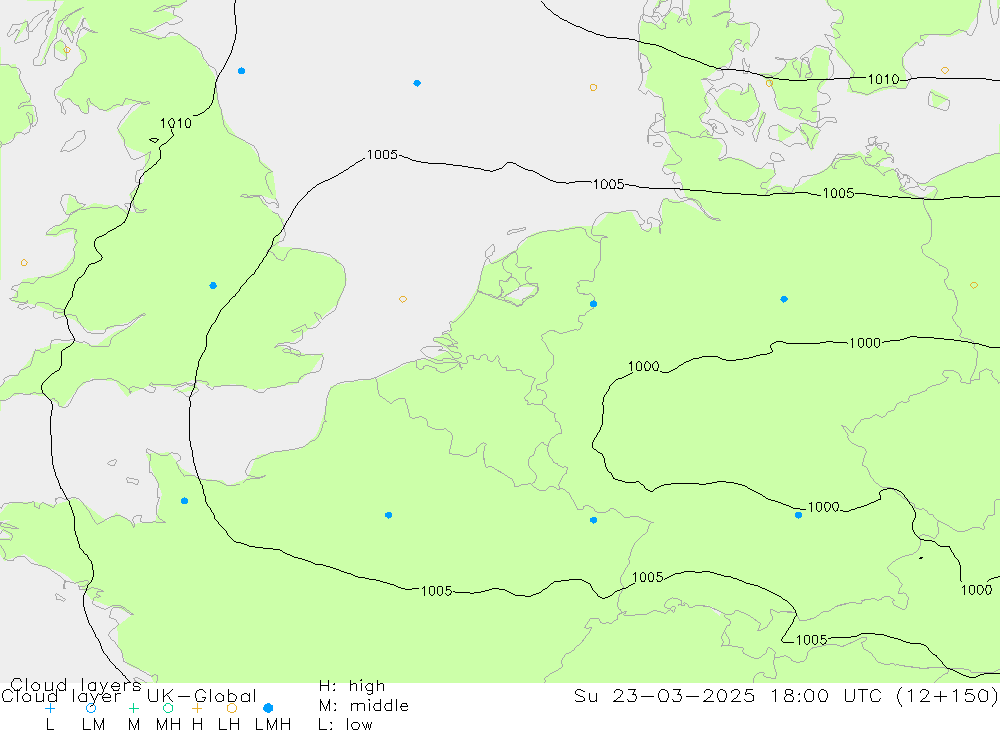Image resolution: width=1000 pixels, height=733 pixels.
Task: Select the blue marker over north-central France
Action: pyautogui.click(x=388, y=515)
